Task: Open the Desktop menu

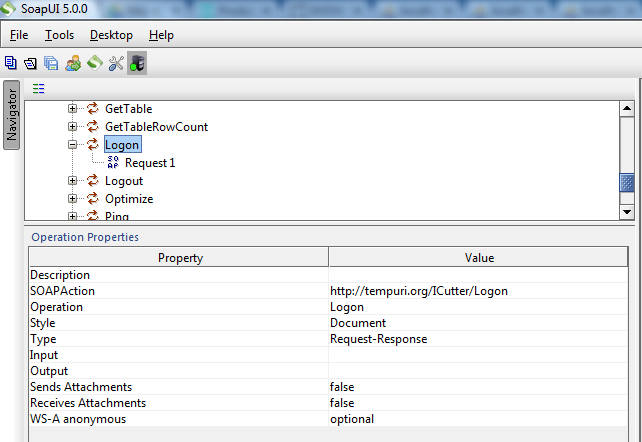Action: click(x=110, y=35)
